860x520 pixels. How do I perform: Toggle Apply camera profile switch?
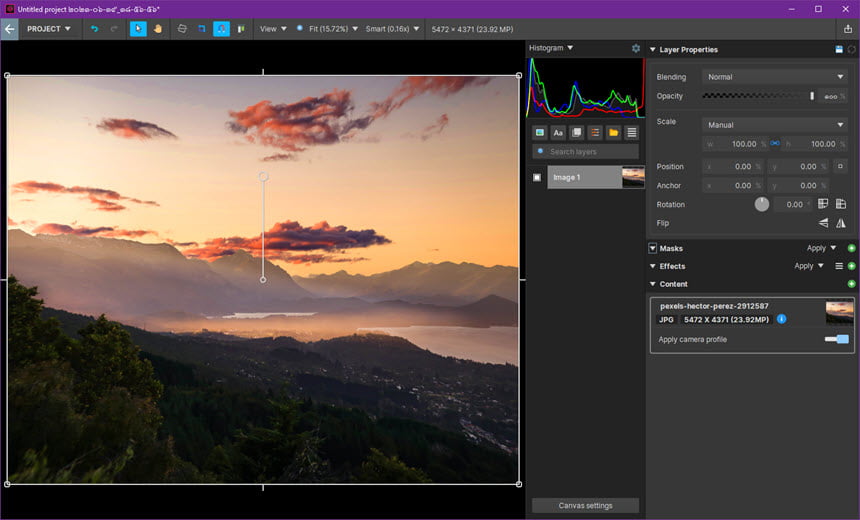point(836,340)
